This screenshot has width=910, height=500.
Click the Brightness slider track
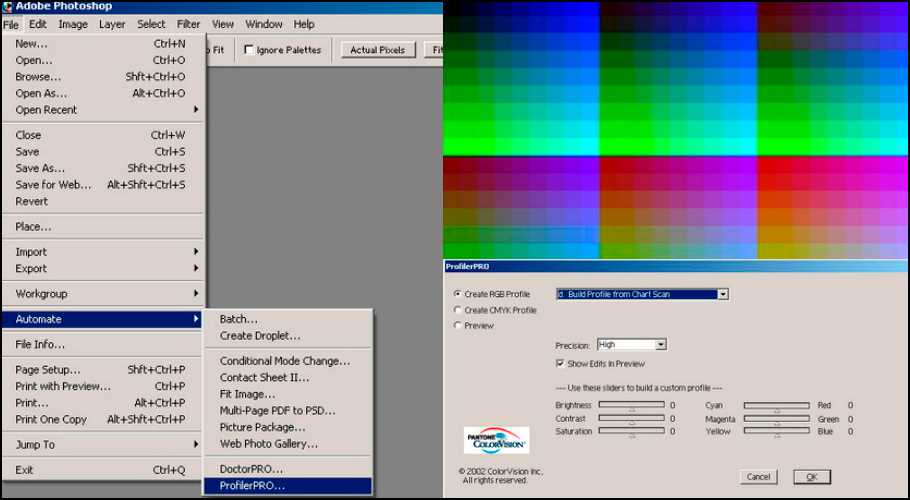pyautogui.click(x=631, y=405)
